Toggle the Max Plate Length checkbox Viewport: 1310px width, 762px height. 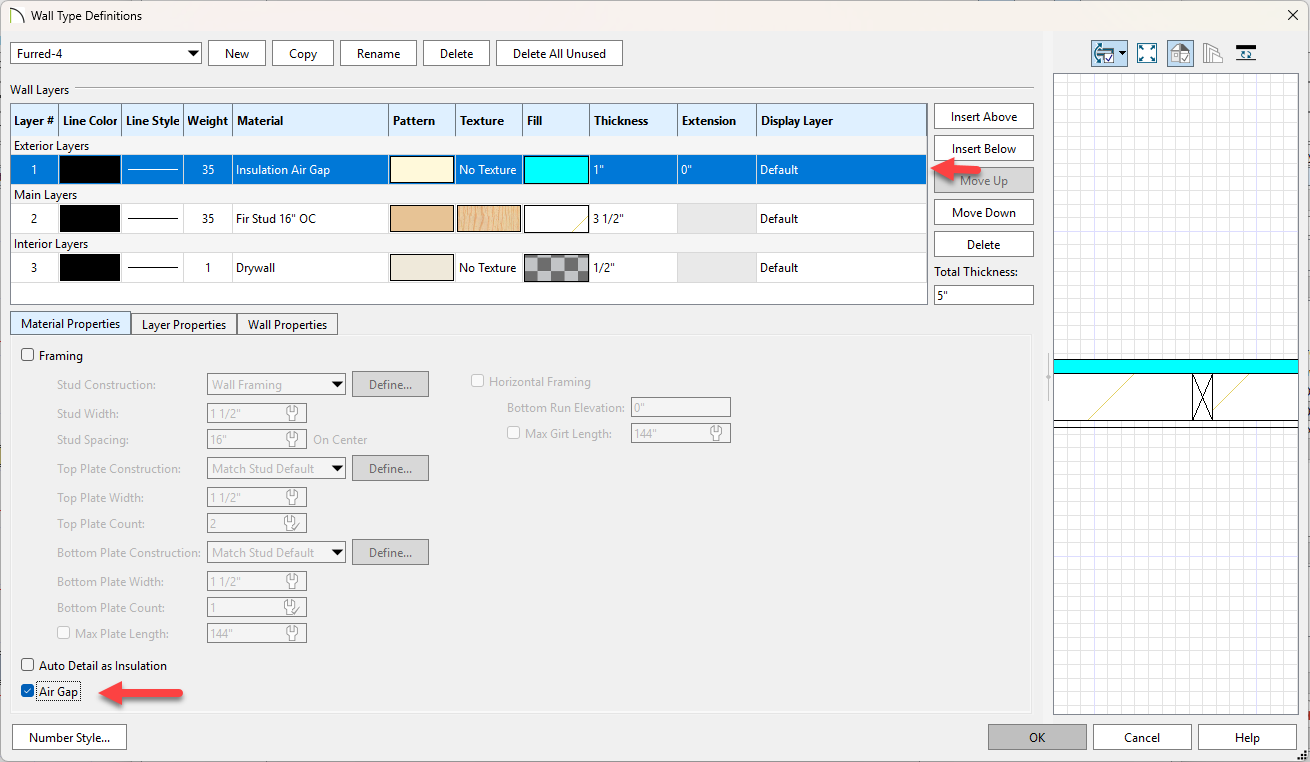click(x=64, y=633)
